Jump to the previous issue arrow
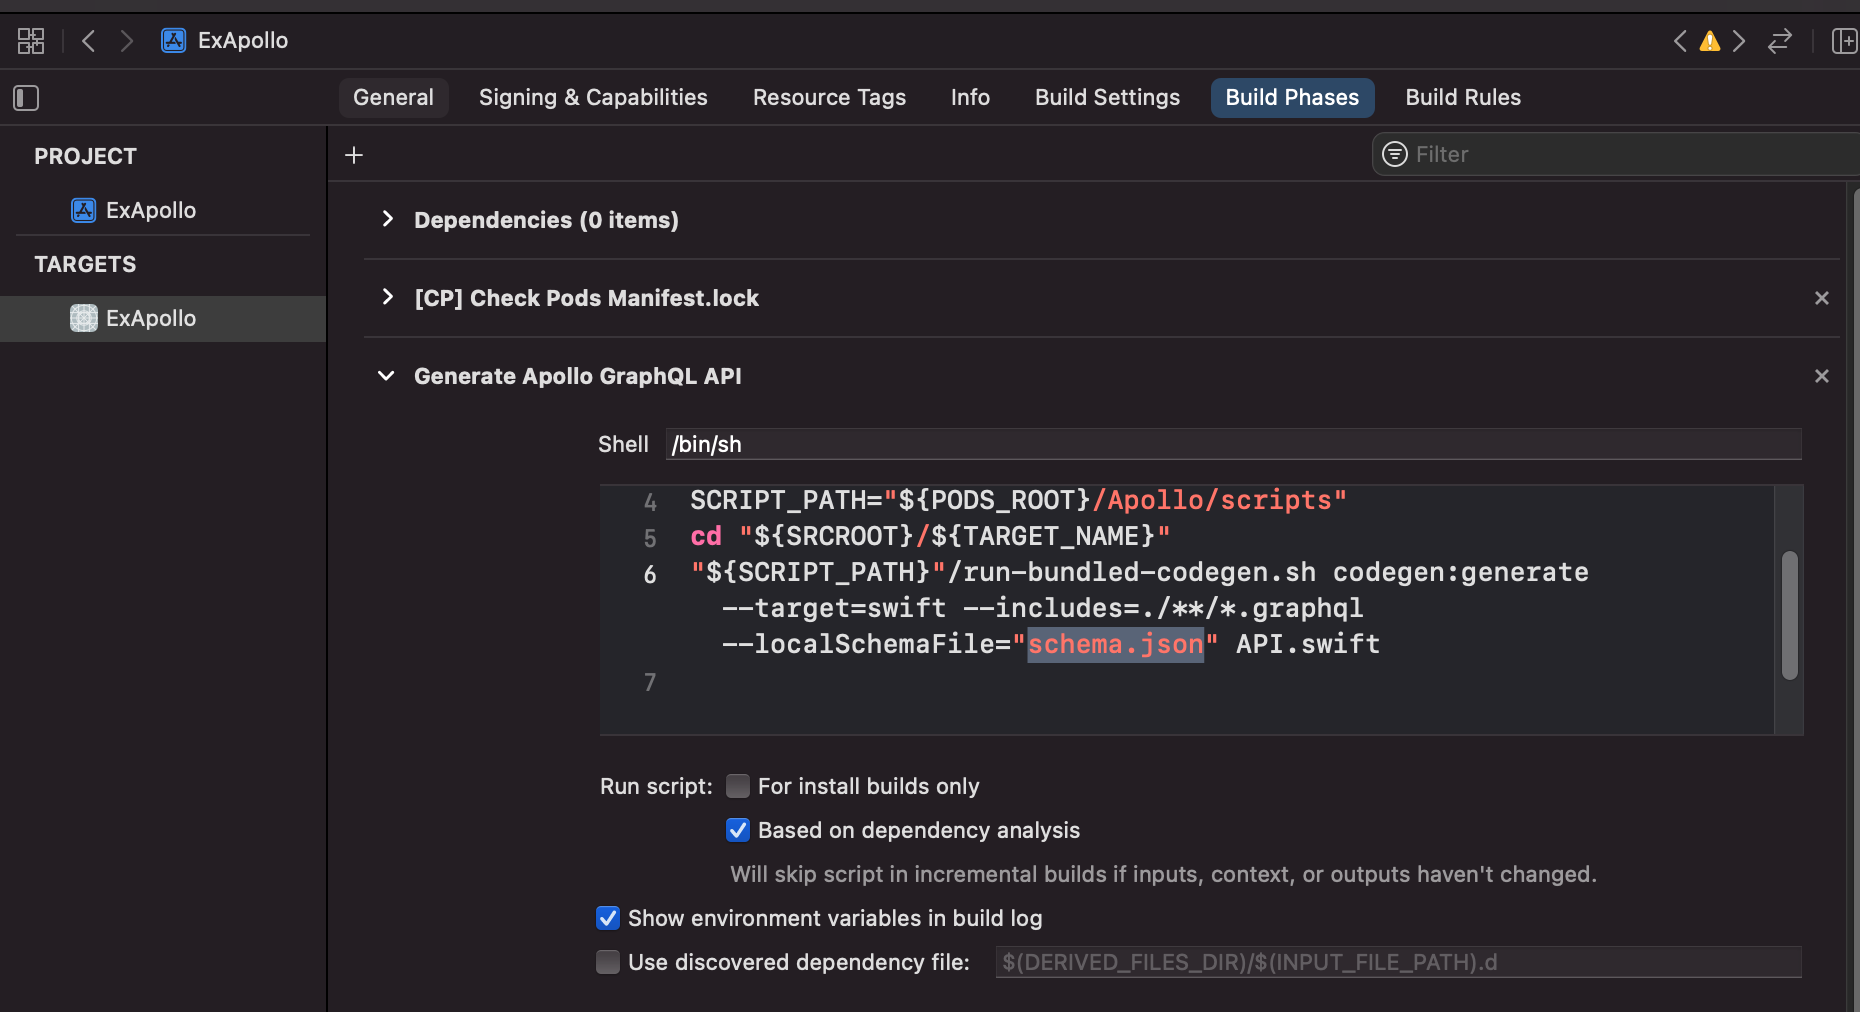 (x=1680, y=41)
